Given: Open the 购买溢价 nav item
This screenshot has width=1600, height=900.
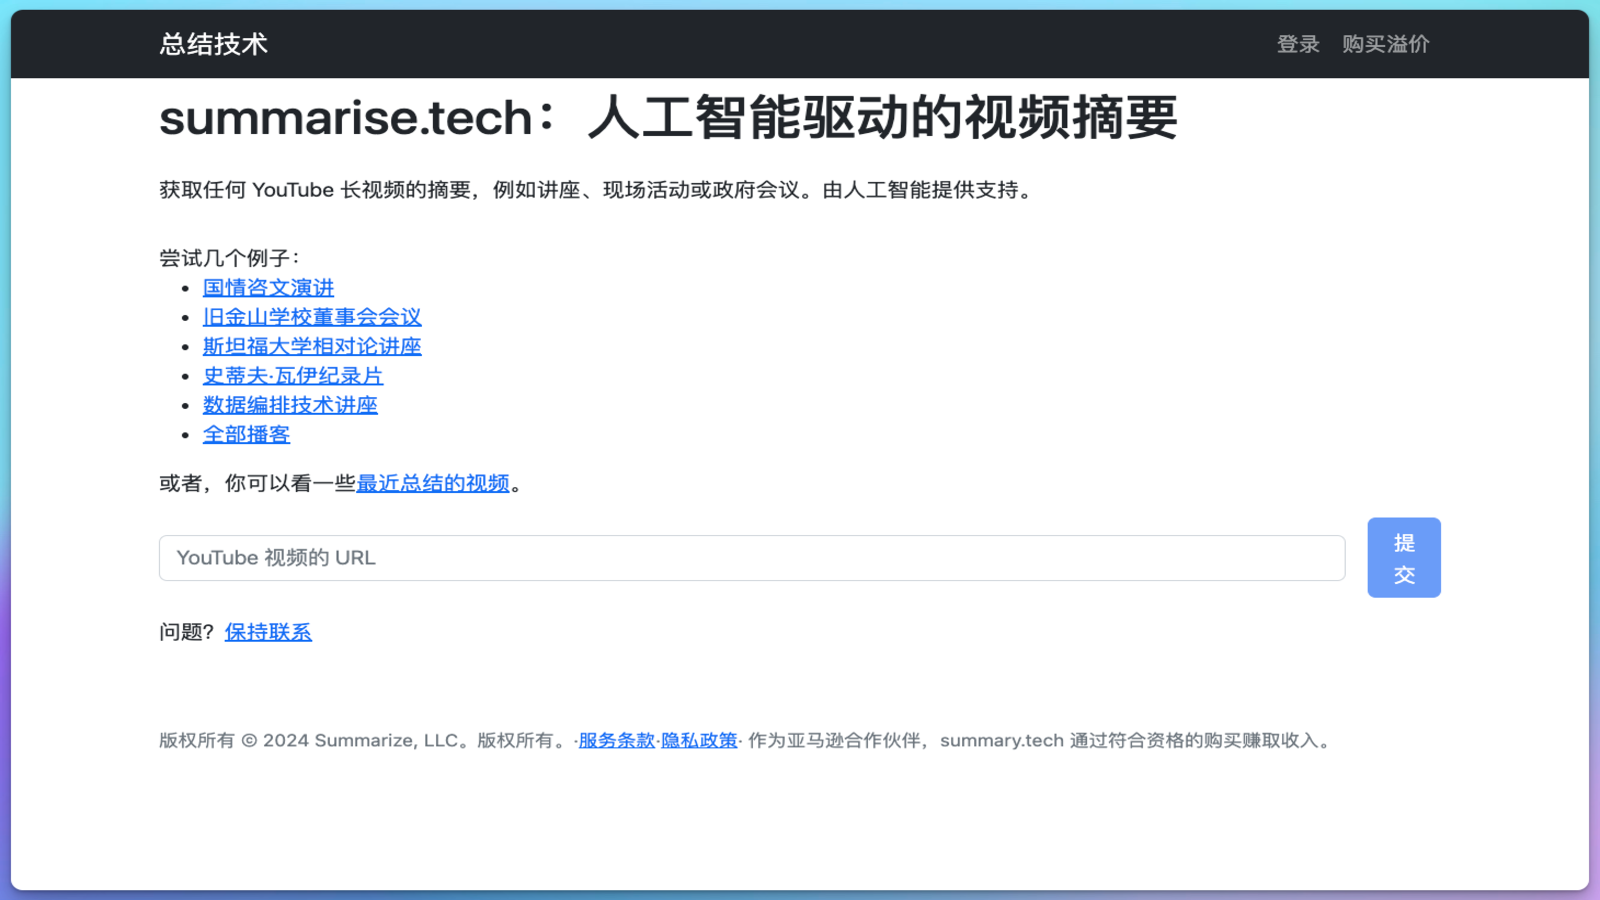Looking at the screenshot, I should coord(1385,44).
